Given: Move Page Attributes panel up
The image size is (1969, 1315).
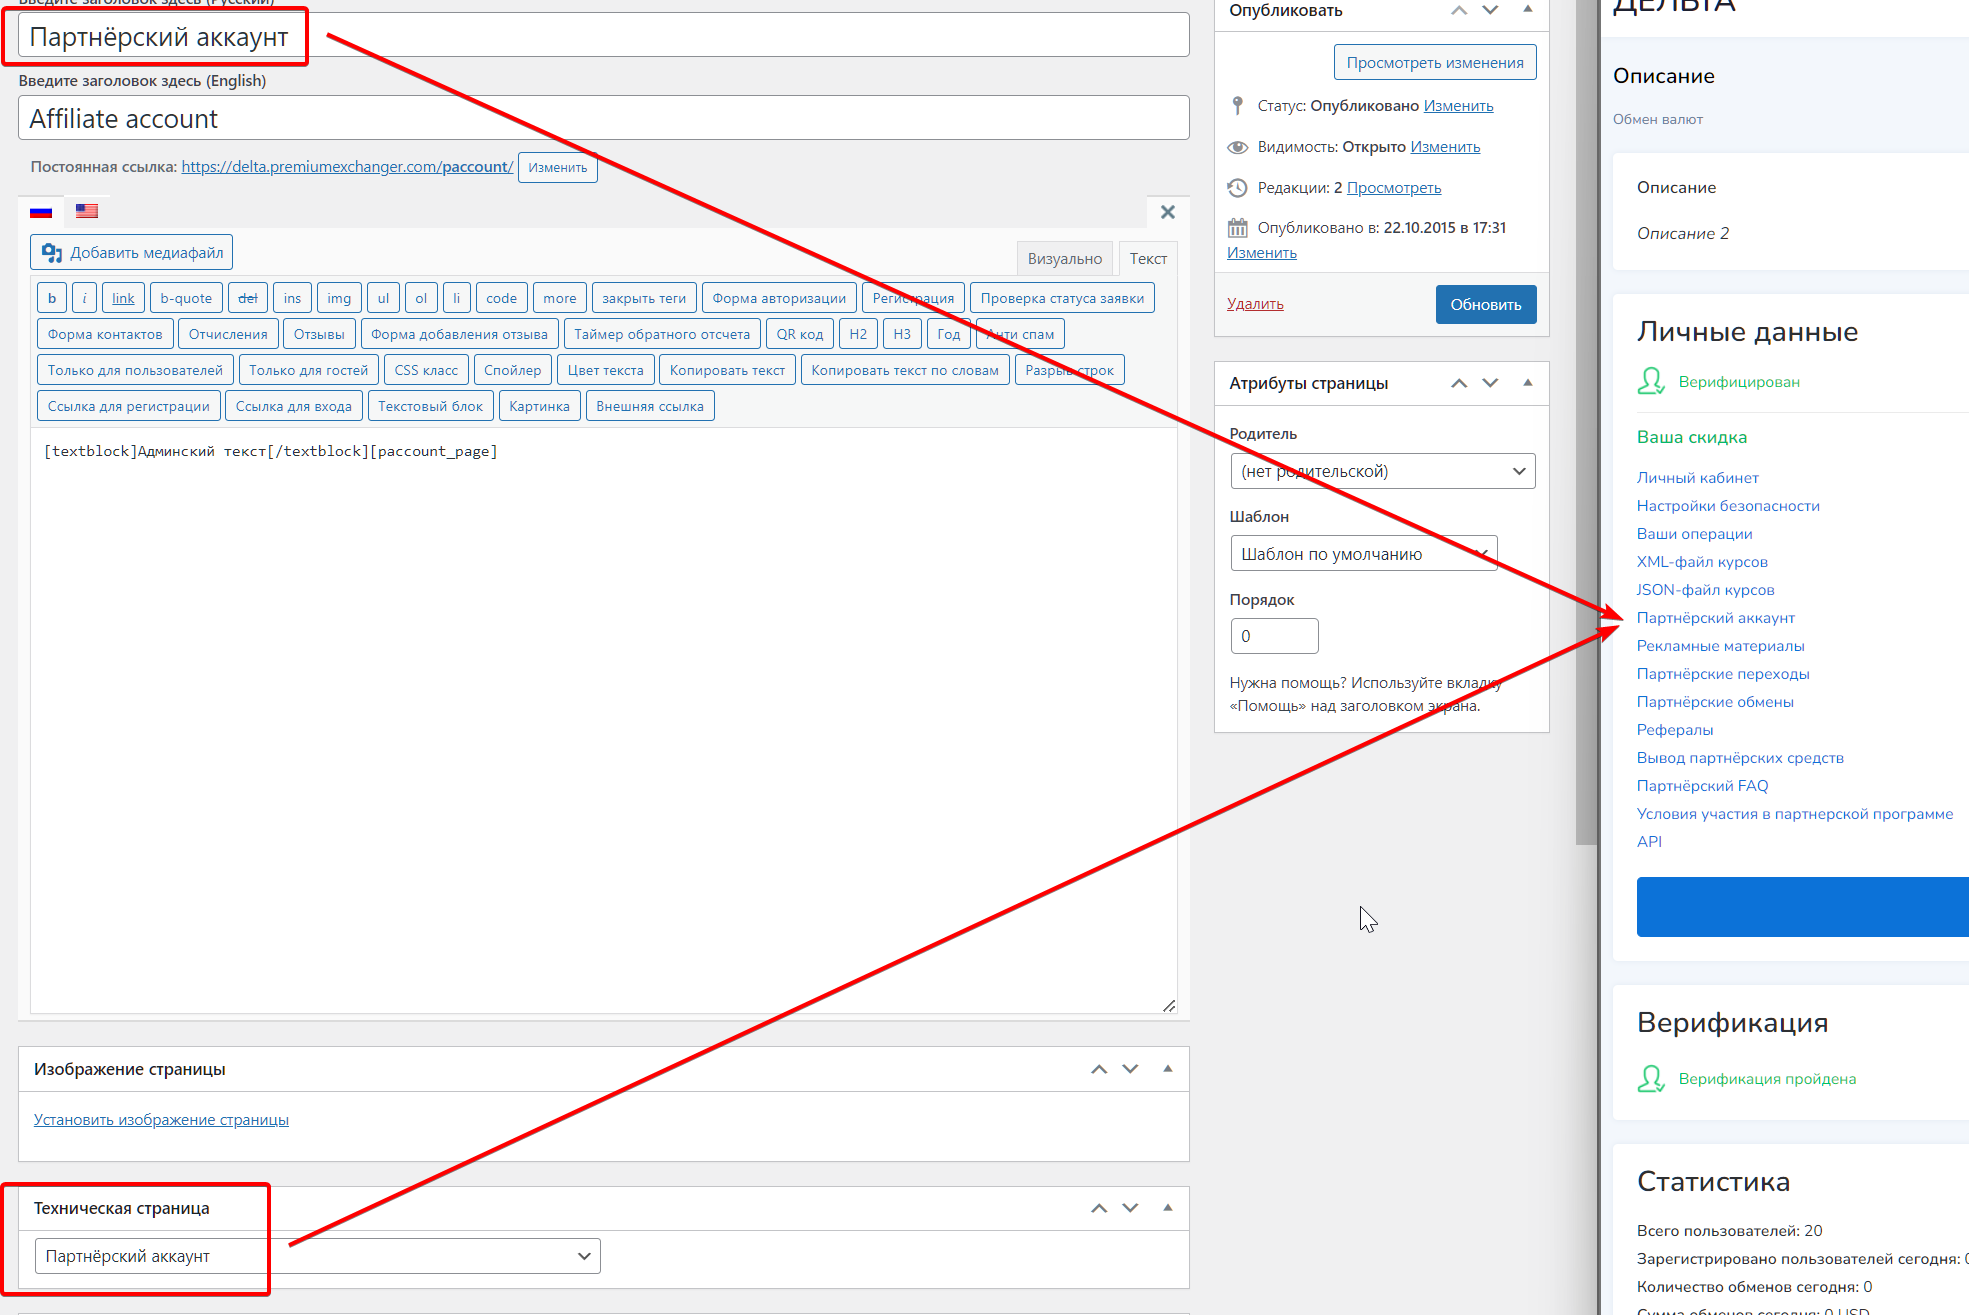Looking at the screenshot, I should click(1459, 383).
